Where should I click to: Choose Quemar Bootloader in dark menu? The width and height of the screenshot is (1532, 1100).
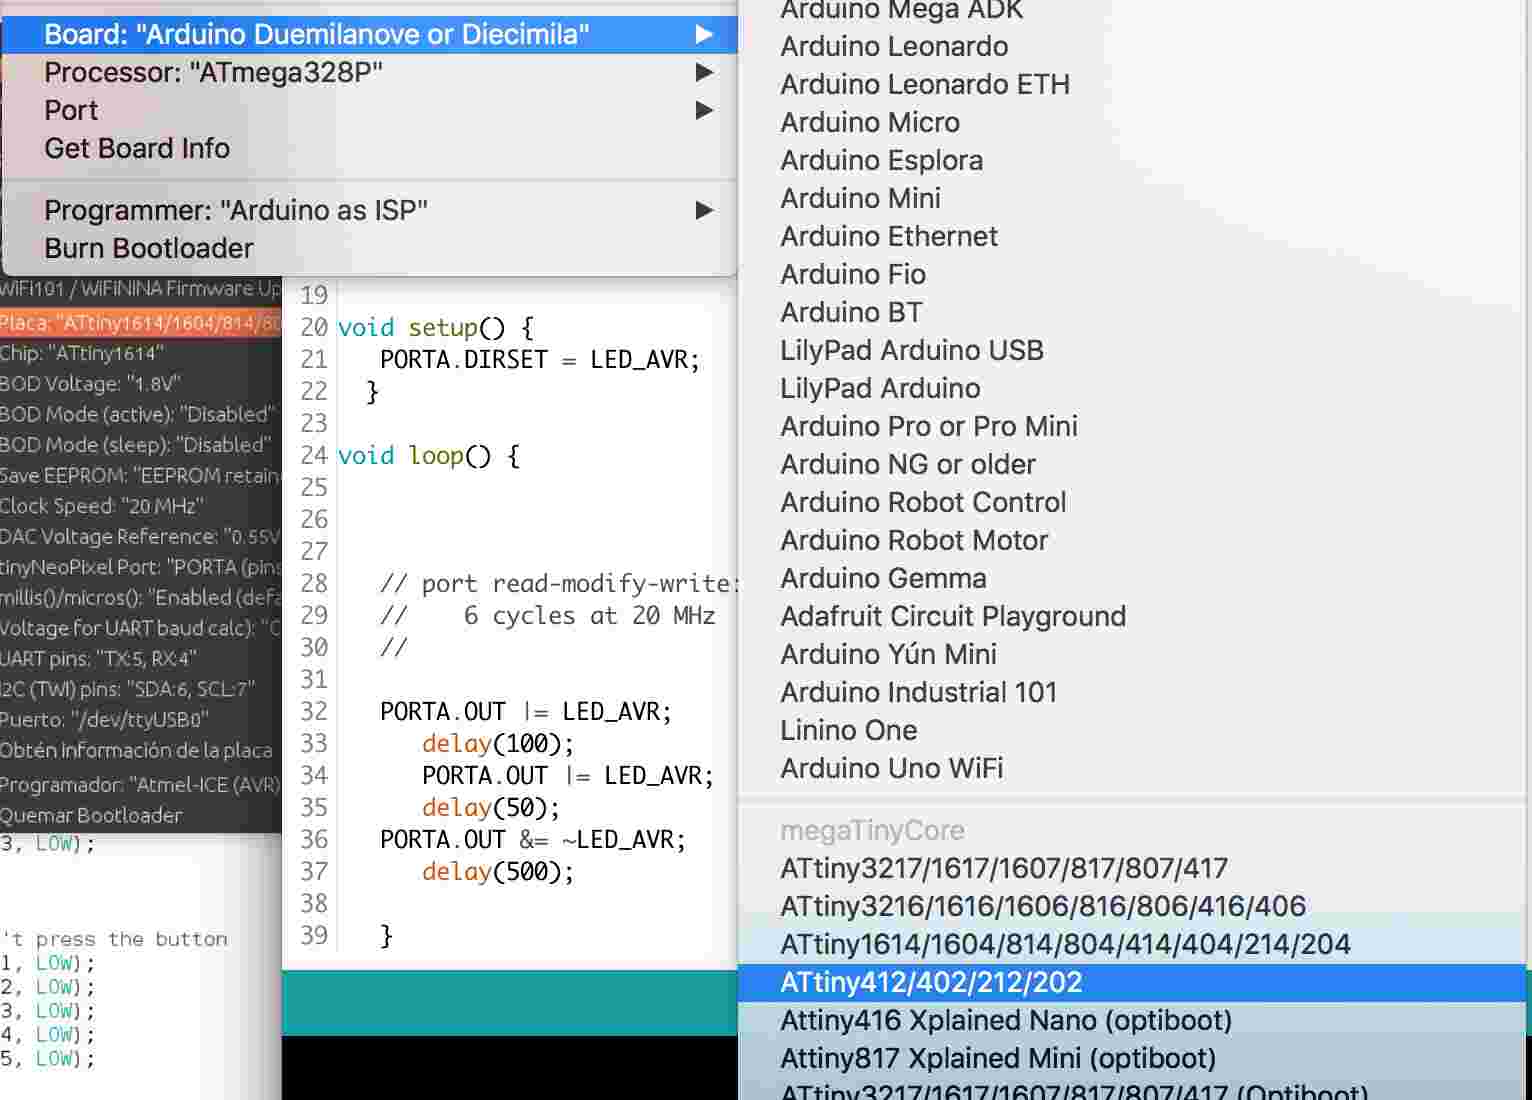[141, 815]
